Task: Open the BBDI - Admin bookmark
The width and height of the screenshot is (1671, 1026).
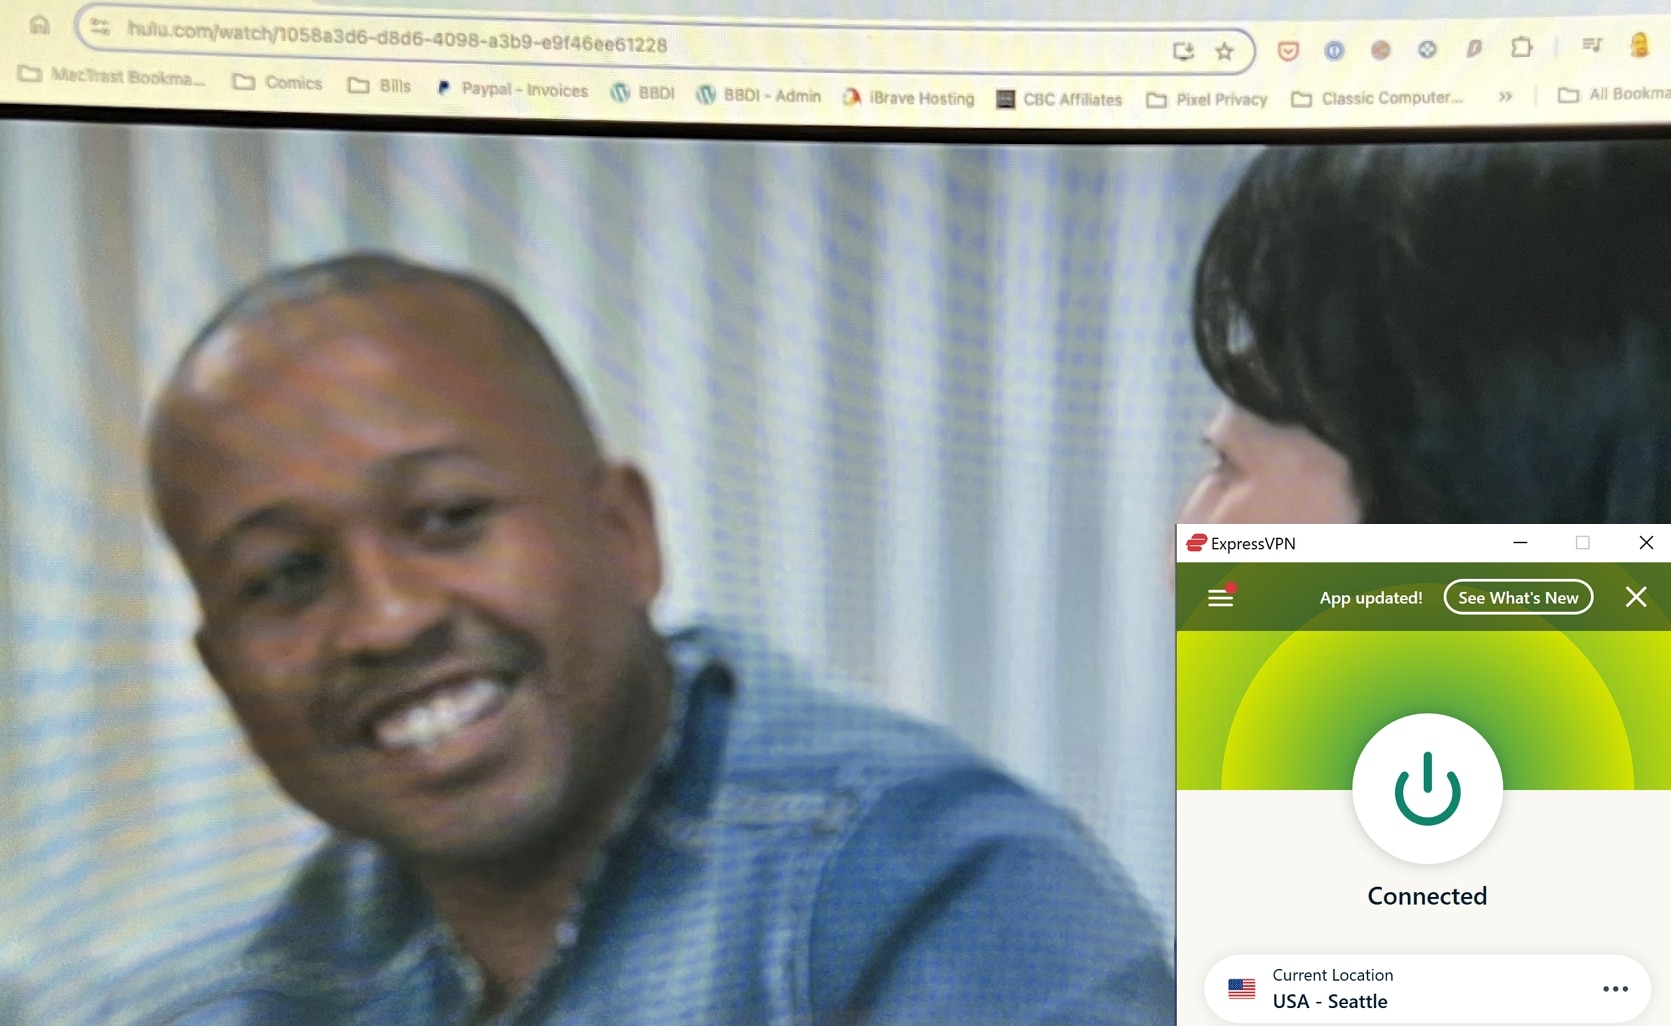Action: click(758, 95)
